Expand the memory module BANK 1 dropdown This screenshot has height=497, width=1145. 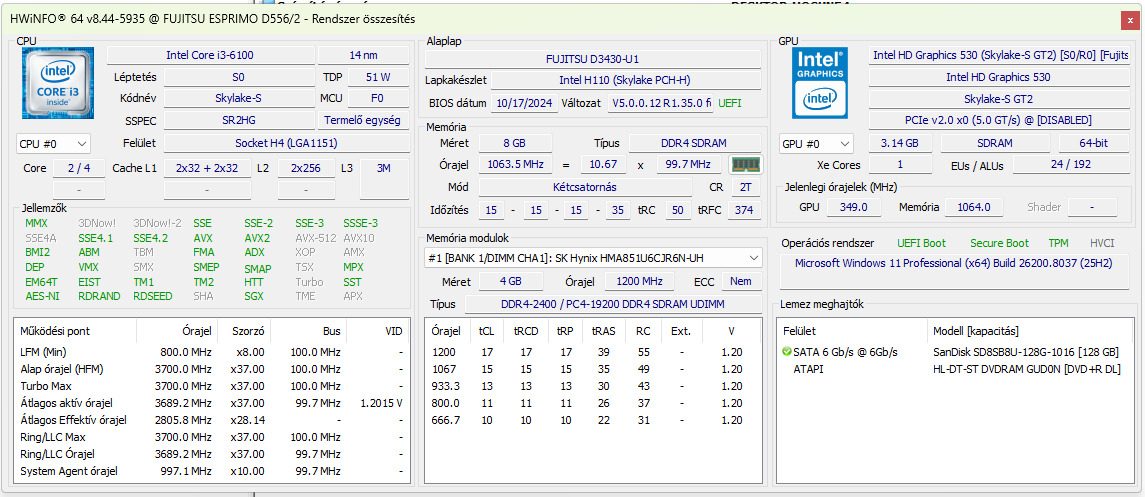coord(593,258)
